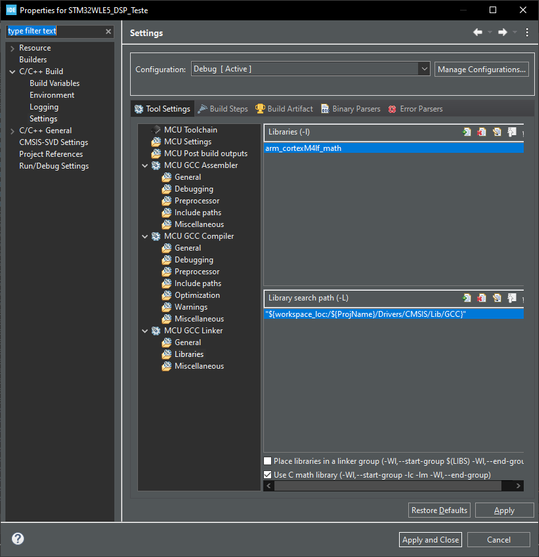Delete entry from Library search path (-L)
Viewport: 539px width, 557px height.
coord(482,298)
